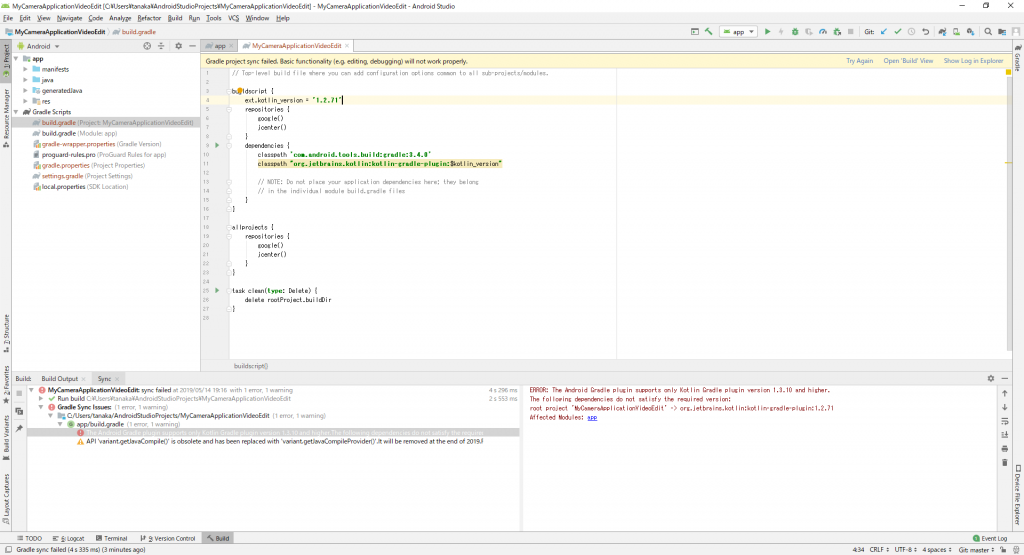Click the Make Project hammer icon
The height and width of the screenshot is (555, 1024).
tap(709, 31)
